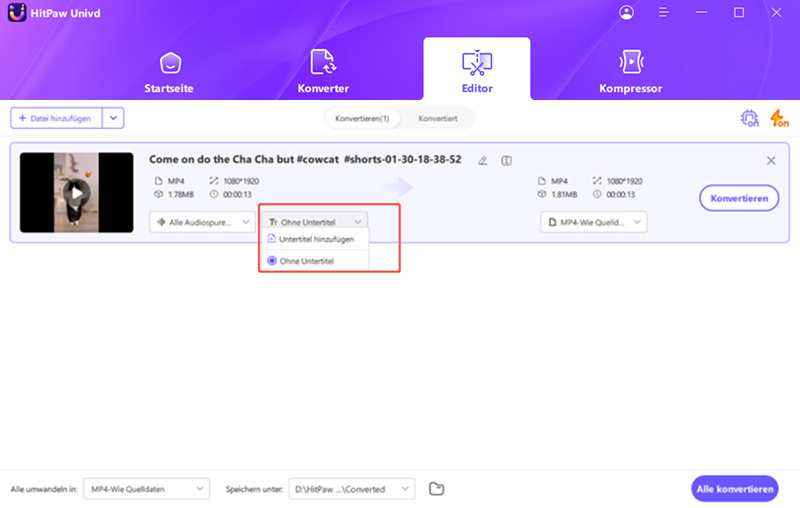The height and width of the screenshot is (508, 800).
Task: Click the Konvertieren button for the video
Action: (x=739, y=198)
